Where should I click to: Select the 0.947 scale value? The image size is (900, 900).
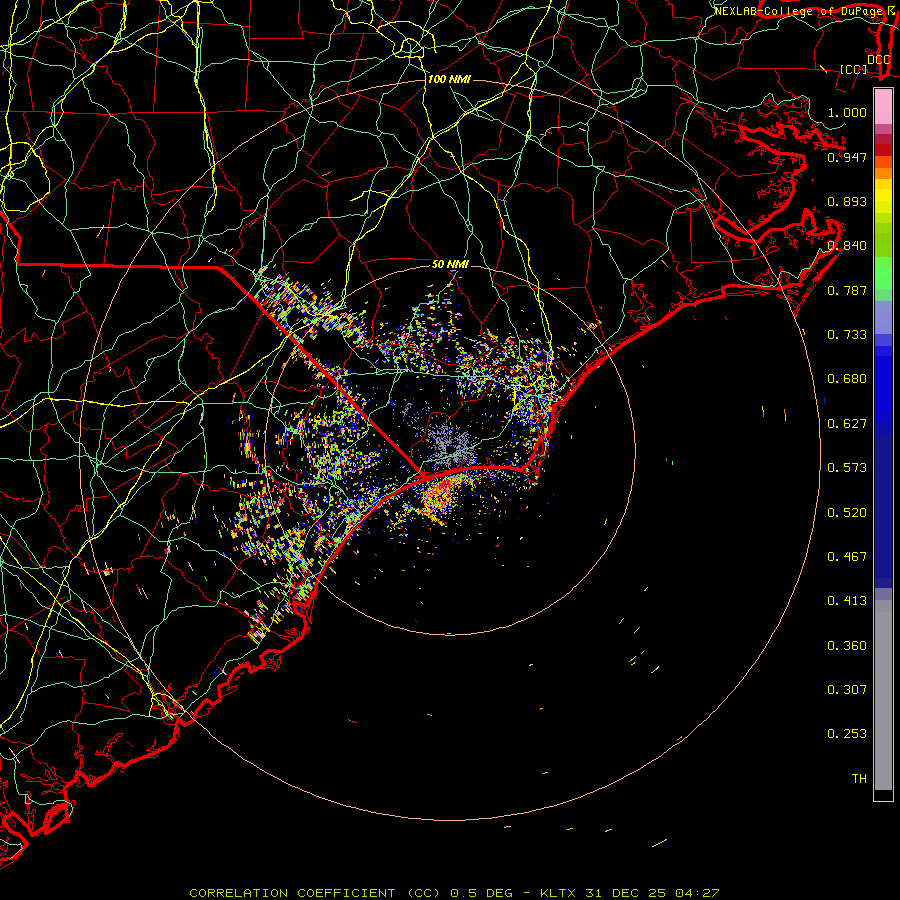tap(847, 157)
